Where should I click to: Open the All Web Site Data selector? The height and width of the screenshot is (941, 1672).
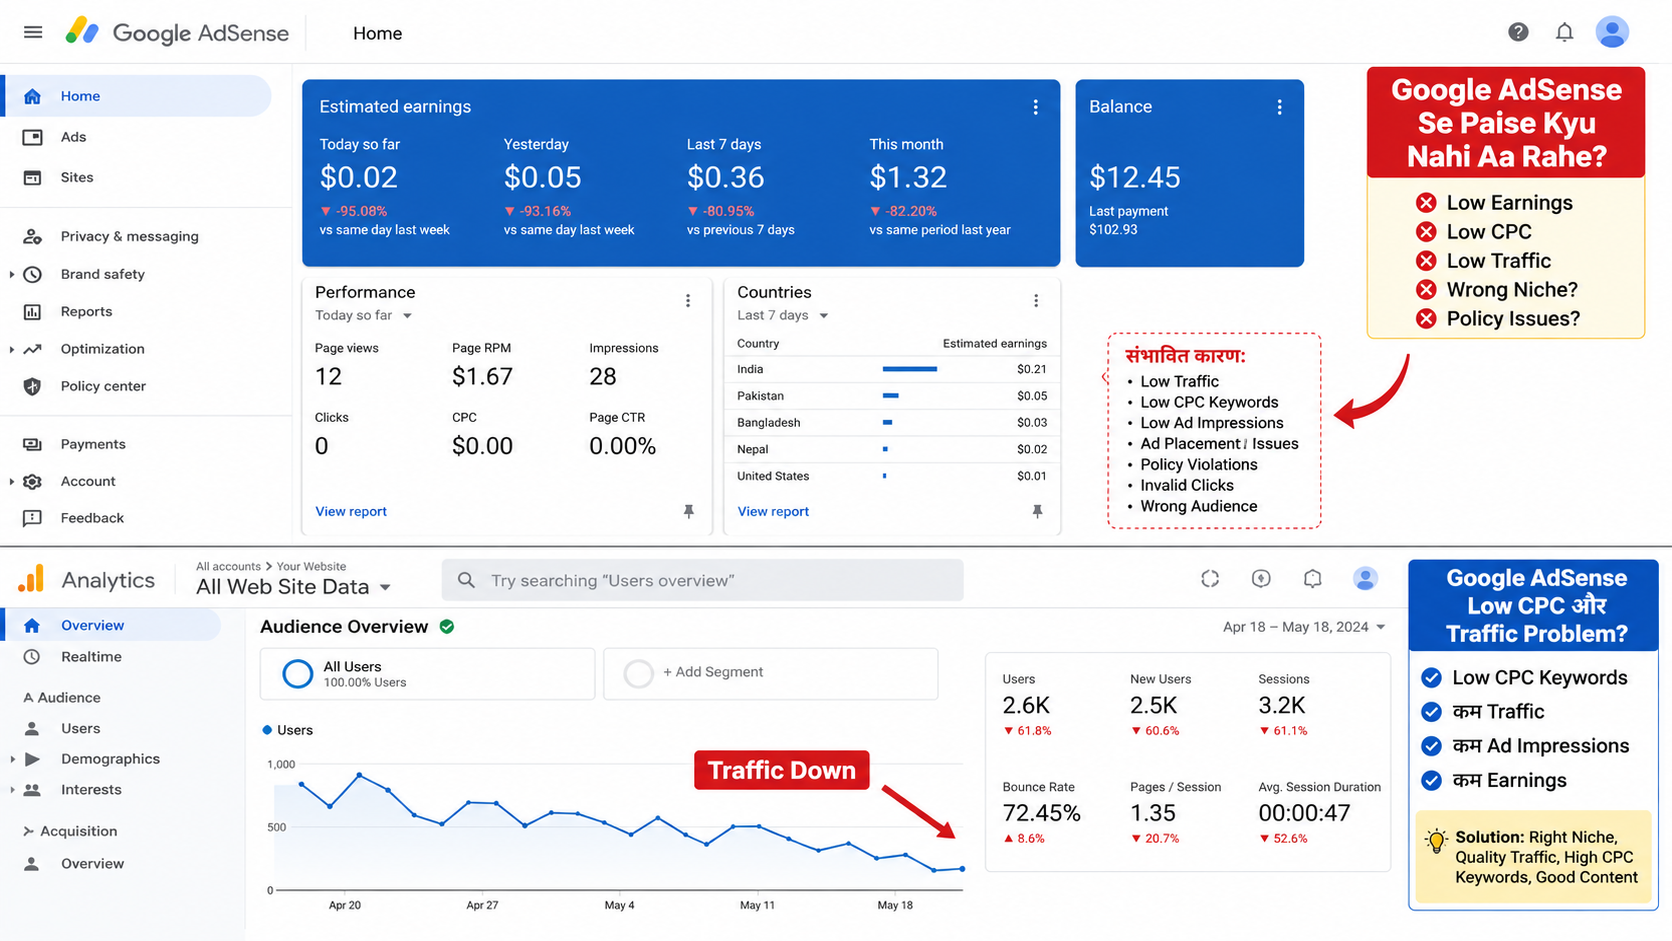(x=293, y=587)
